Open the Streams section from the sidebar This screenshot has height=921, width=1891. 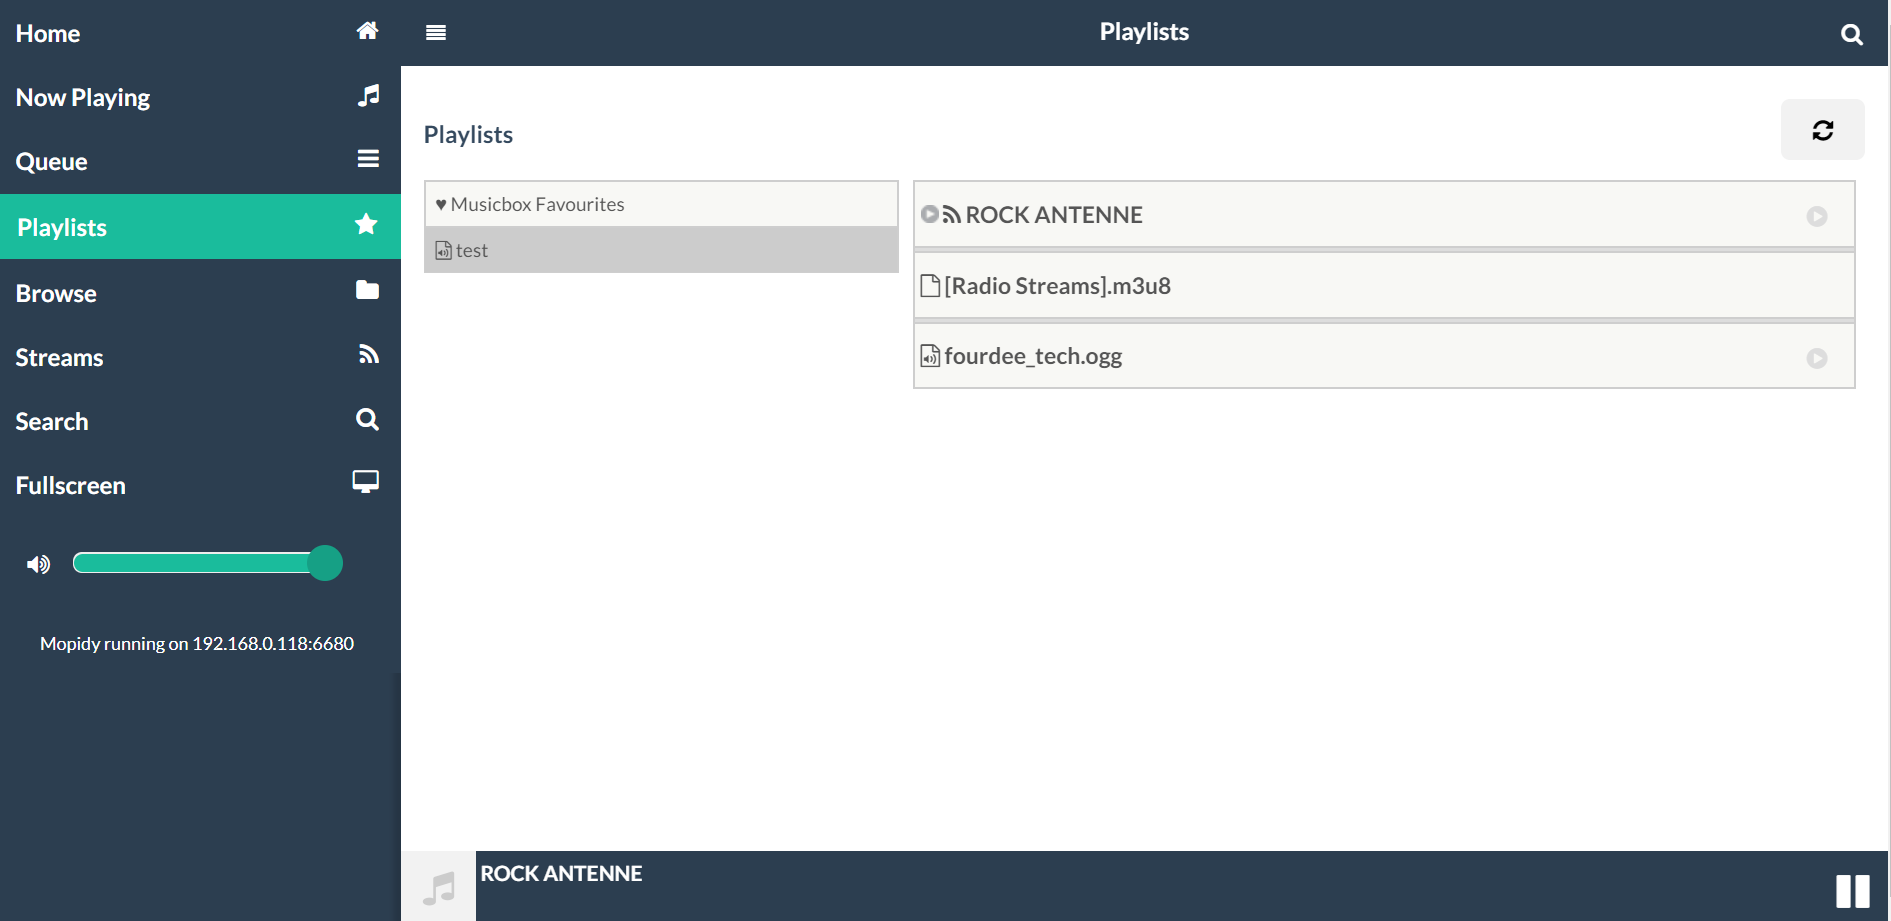(59, 357)
